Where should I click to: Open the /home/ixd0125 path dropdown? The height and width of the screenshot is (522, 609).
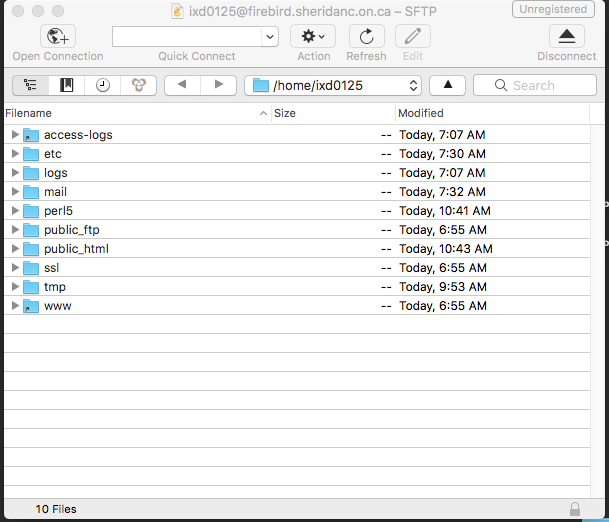333,85
